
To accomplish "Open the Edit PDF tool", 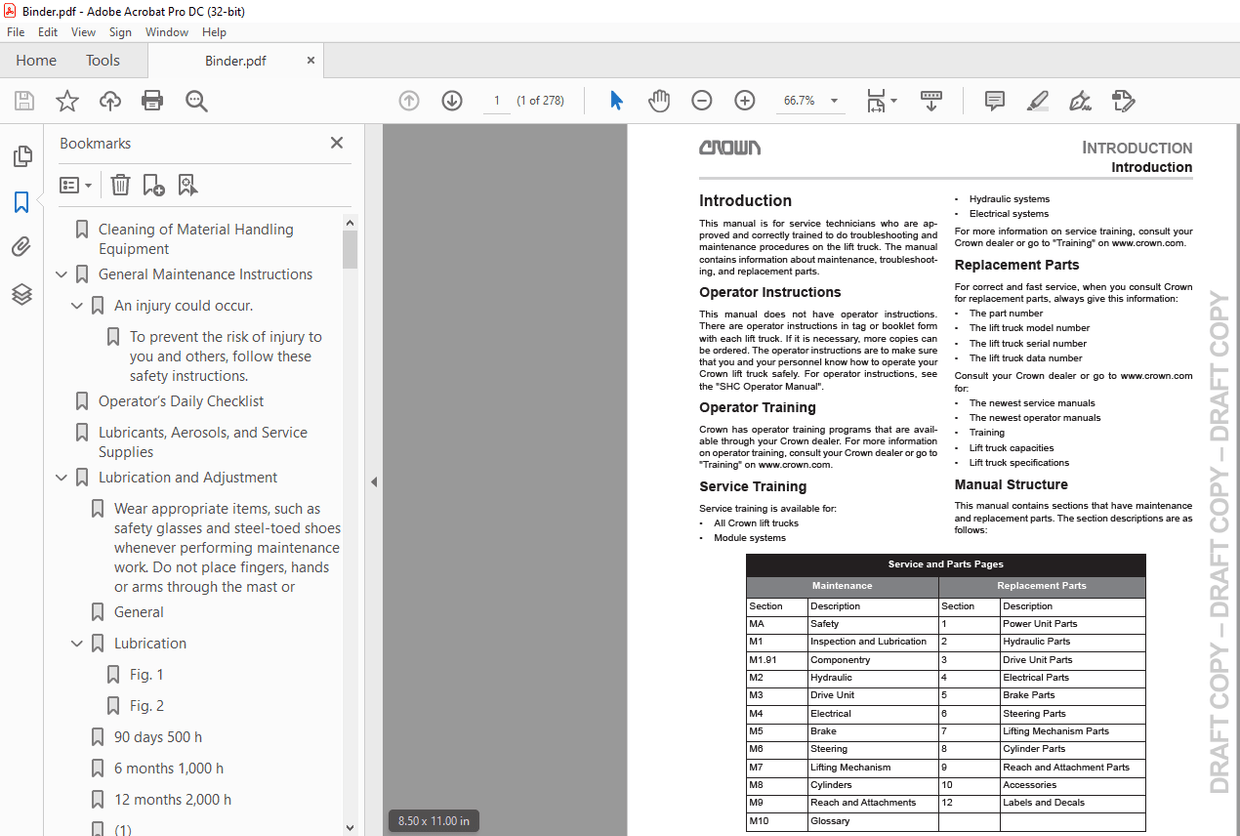I will pyautogui.click(x=1124, y=100).
